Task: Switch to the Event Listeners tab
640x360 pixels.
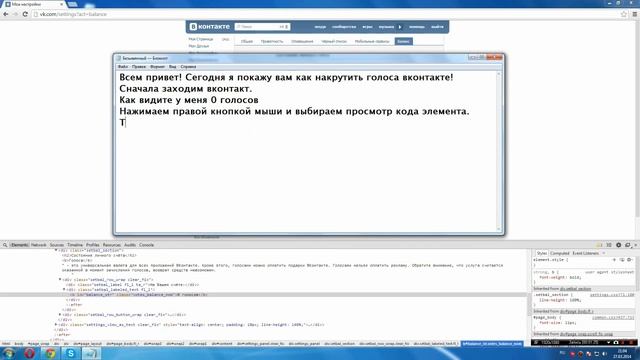Action: pyautogui.click(x=585, y=253)
